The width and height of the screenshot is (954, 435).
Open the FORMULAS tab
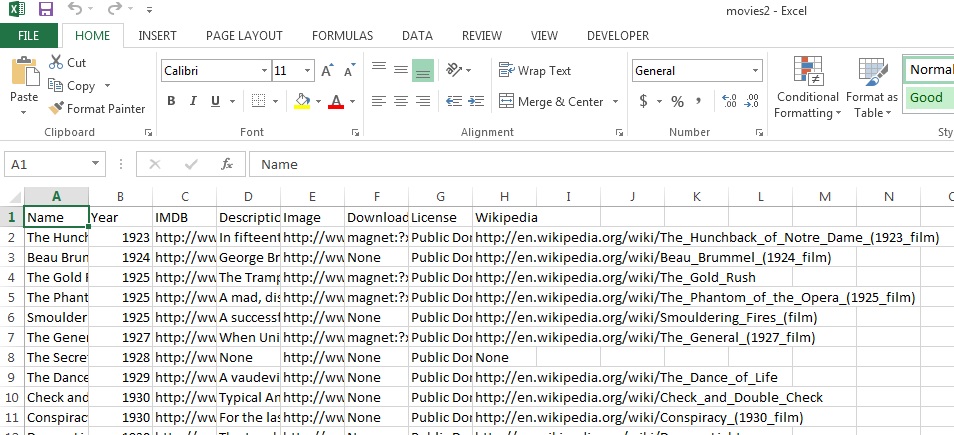coord(343,36)
